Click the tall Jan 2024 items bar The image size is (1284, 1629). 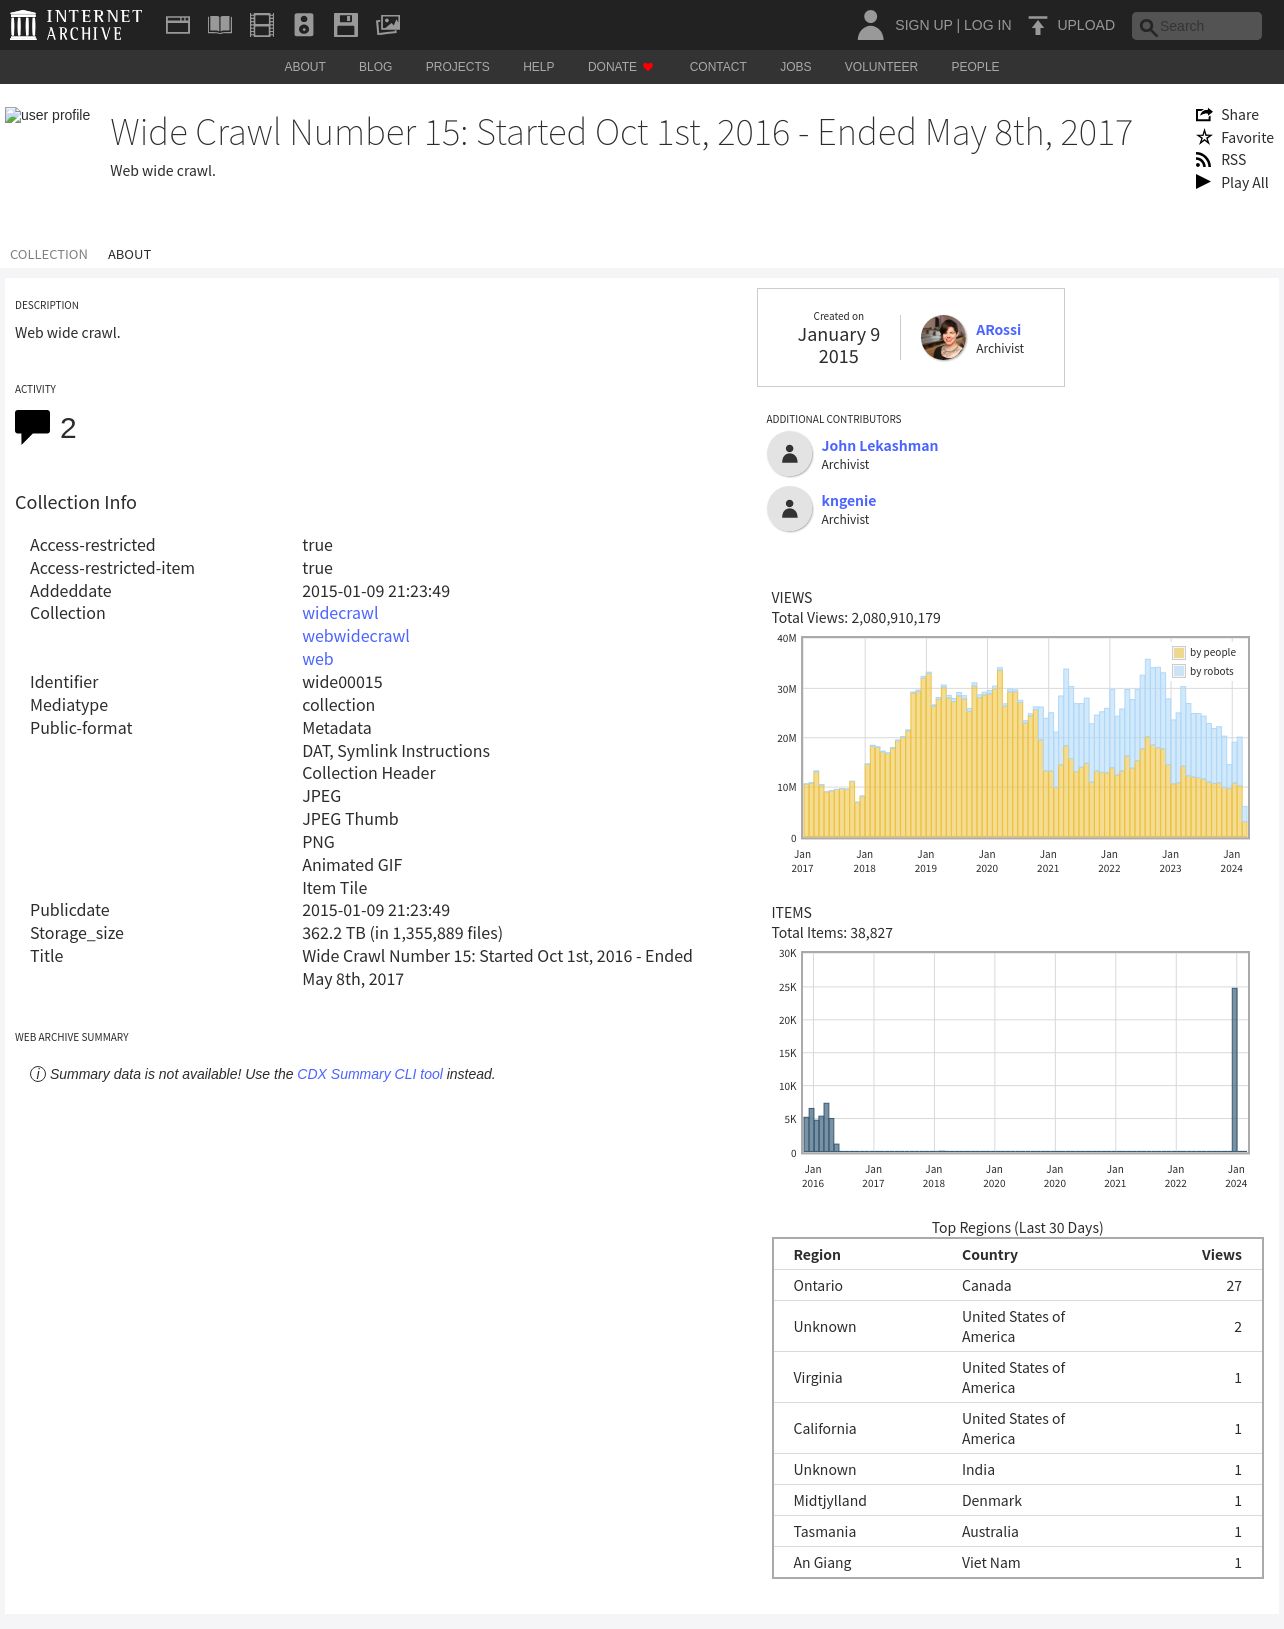click(x=1235, y=1070)
